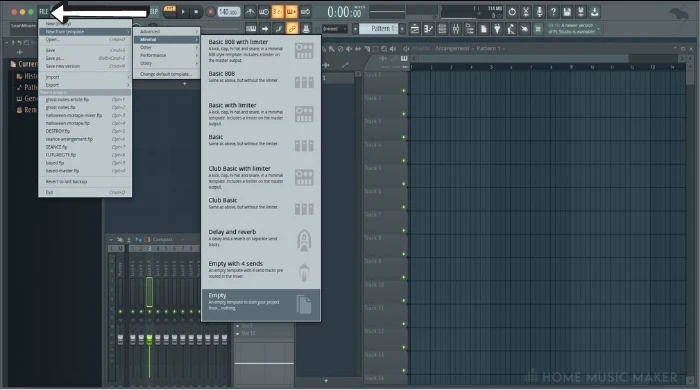Choose the Empty template
This screenshot has width=700, height=390.
[261, 305]
